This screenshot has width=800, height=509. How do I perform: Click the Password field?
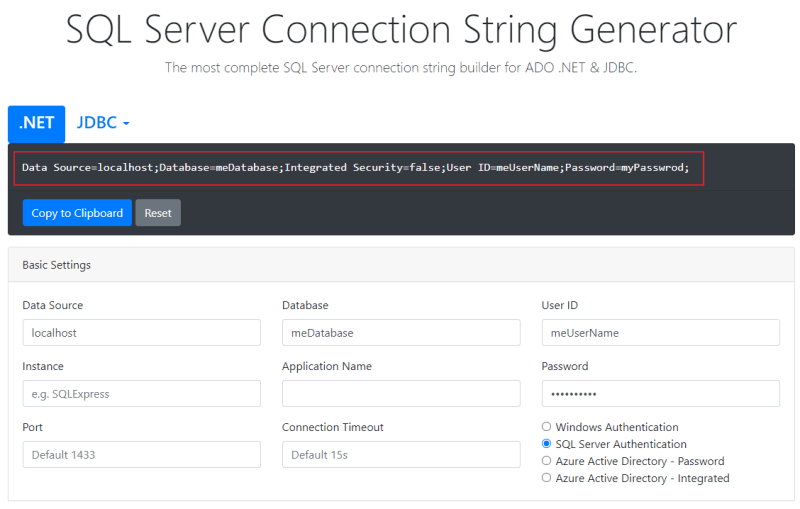pyautogui.click(x=661, y=394)
